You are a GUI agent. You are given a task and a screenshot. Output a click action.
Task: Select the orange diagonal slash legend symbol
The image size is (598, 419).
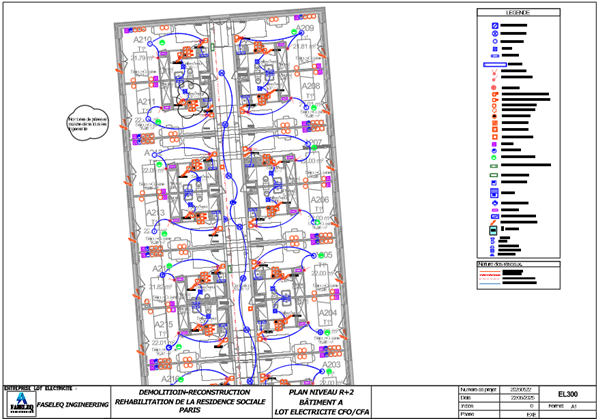[x=494, y=222]
